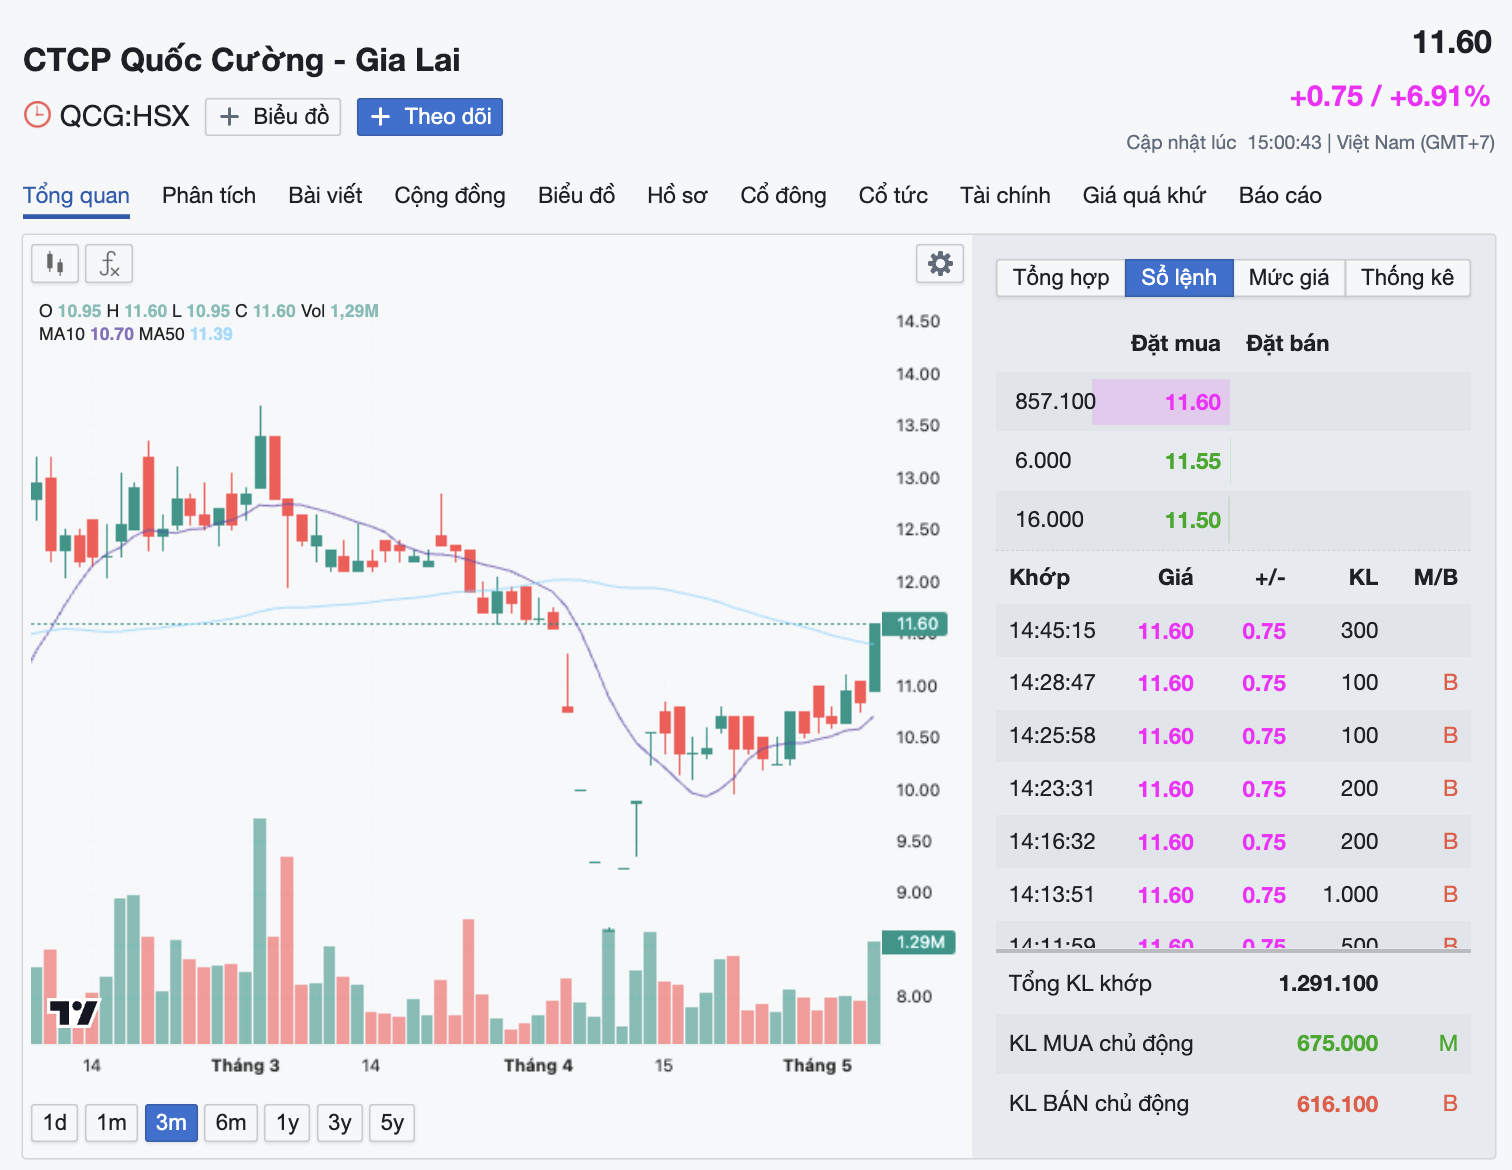The height and width of the screenshot is (1170, 1512).
Task: Select the Sổ lệnh panel tab
Action: click(1179, 278)
